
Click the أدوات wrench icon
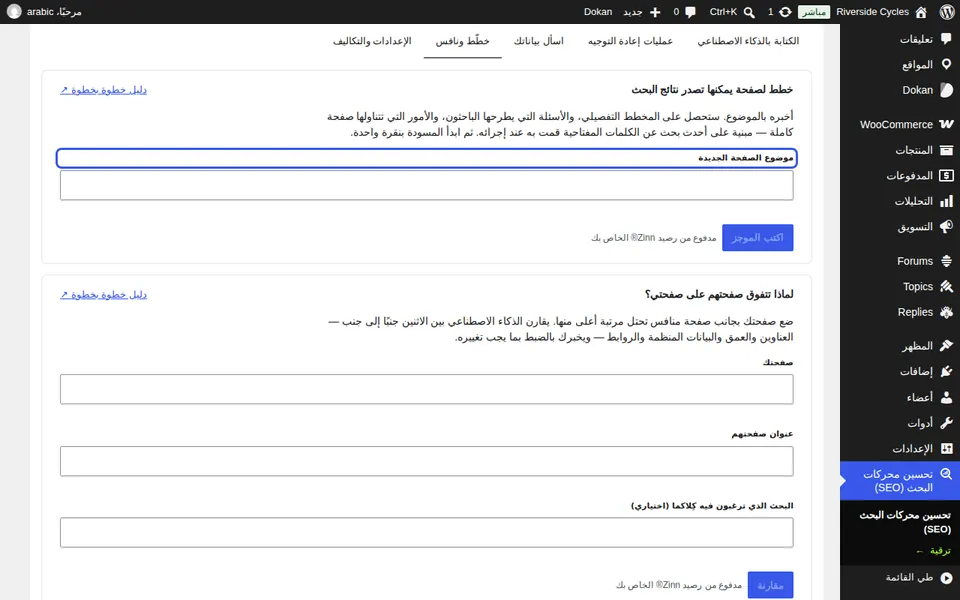tap(946, 423)
